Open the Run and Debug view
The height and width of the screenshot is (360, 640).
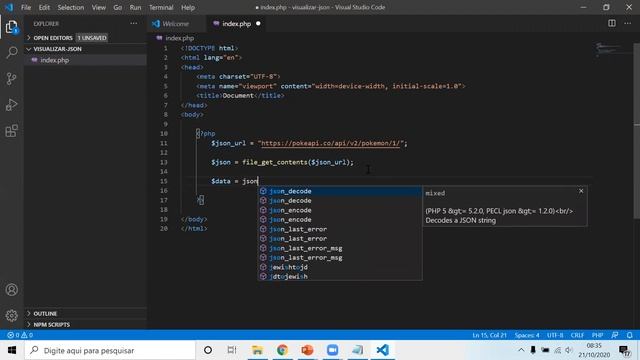pyautogui.click(x=11, y=104)
